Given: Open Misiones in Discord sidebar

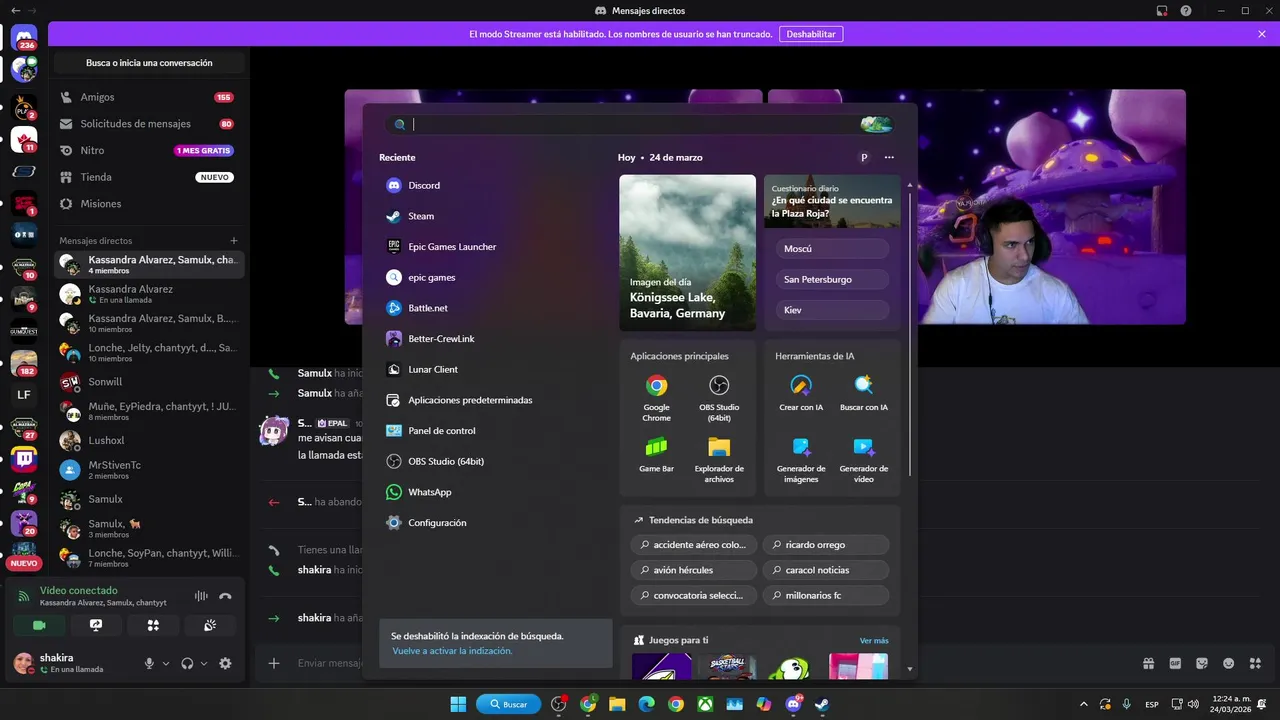Looking at the screenshot, I should (x=147, y=203).
